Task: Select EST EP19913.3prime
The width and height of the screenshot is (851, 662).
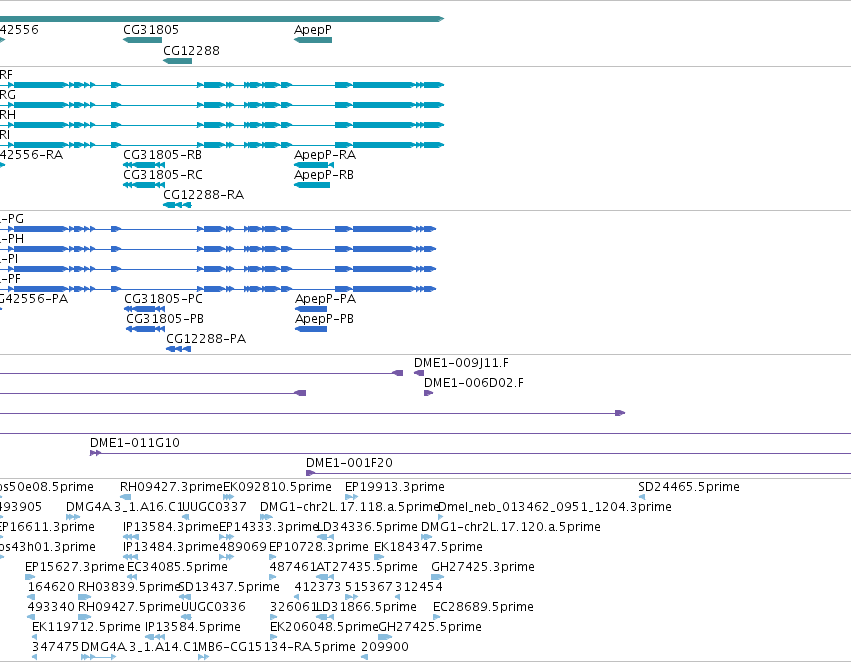Action: coord(395,487)
